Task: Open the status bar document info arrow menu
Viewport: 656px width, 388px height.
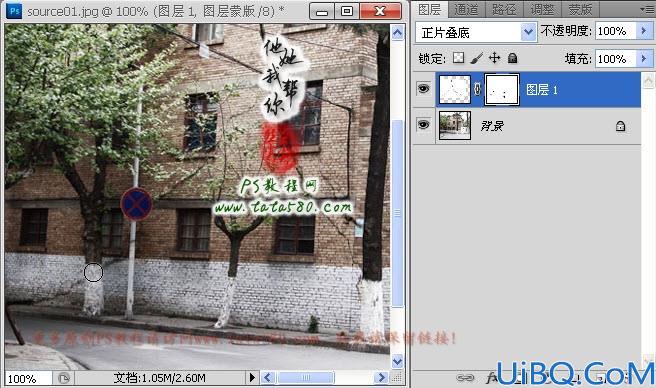Action: click(x=252, y=378)
